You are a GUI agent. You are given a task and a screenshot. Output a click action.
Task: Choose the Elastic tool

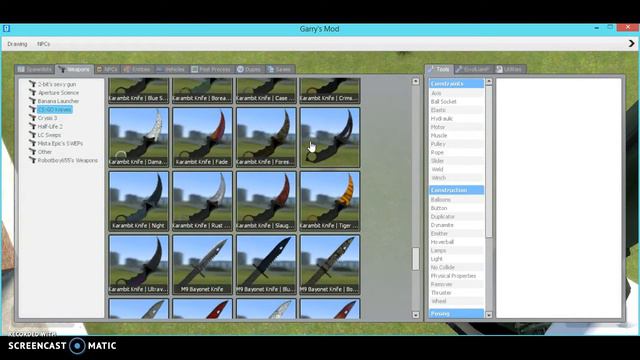[456, 110]
